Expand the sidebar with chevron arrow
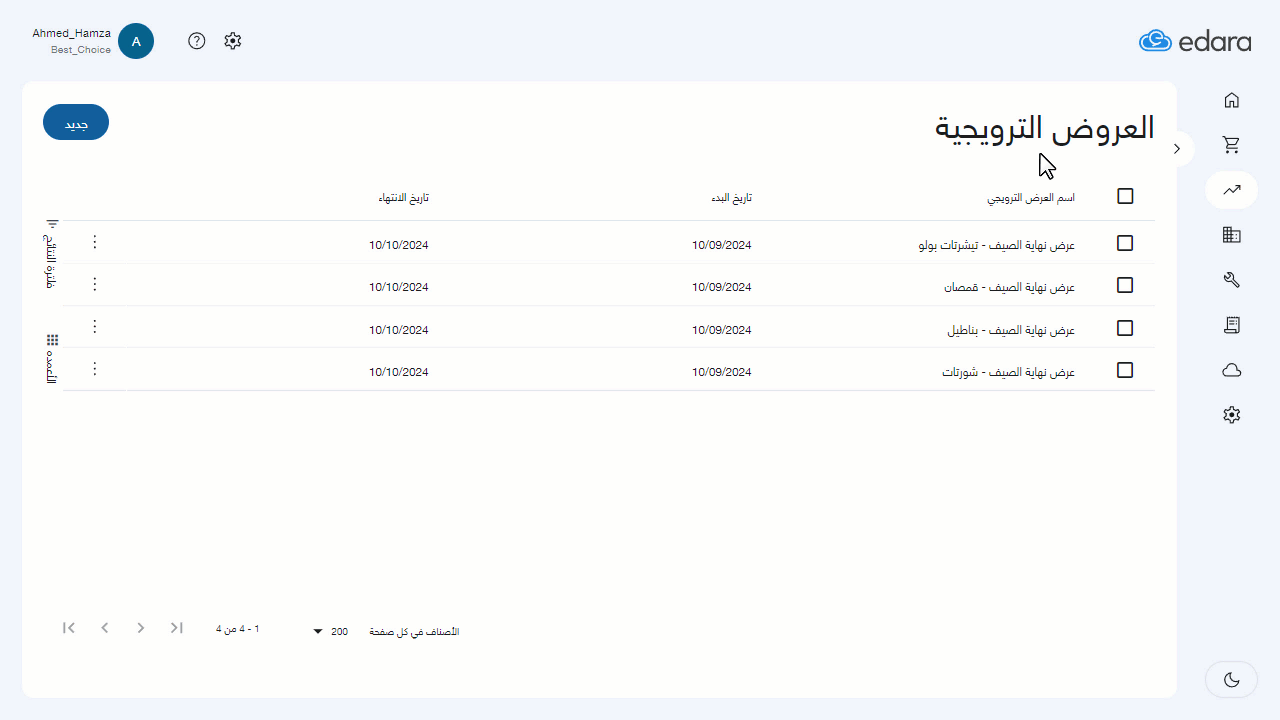Image resolution: width=1280 pixels, height=720 pixels. (x=1177, y=148)
